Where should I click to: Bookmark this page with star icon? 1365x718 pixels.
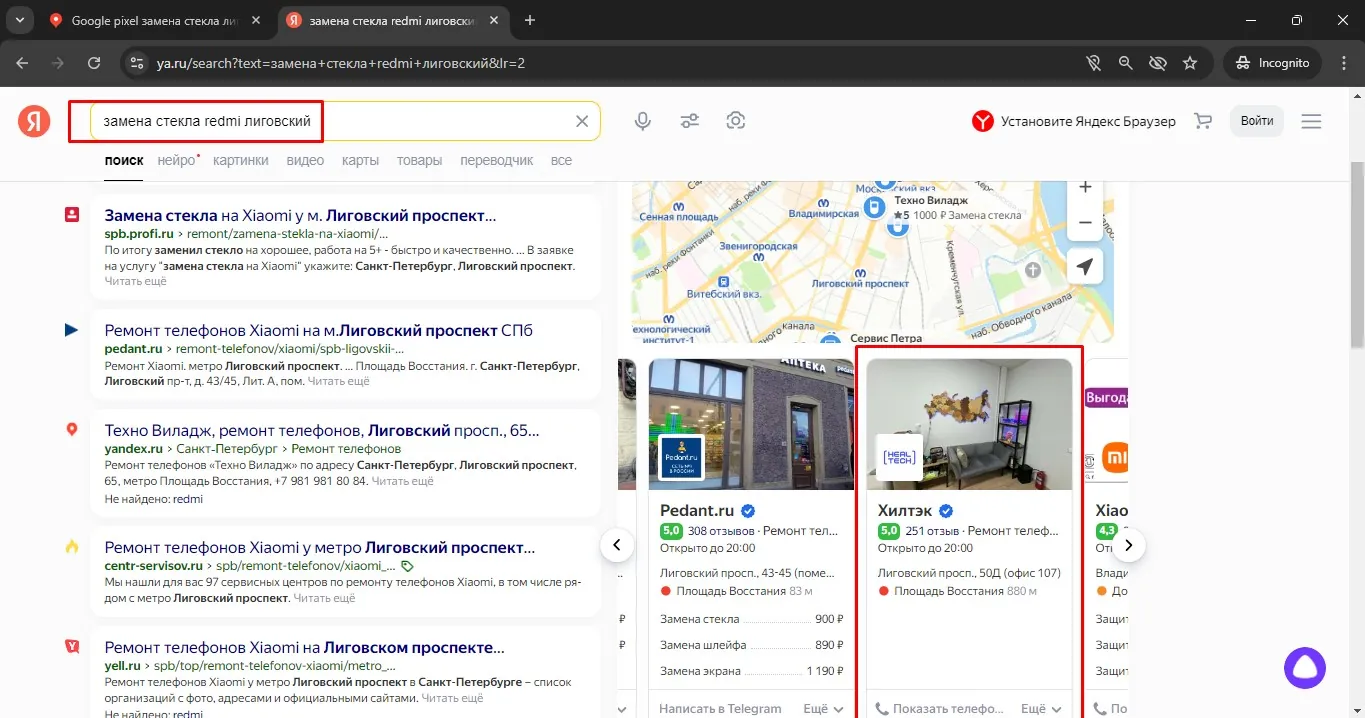(1190, 62)
